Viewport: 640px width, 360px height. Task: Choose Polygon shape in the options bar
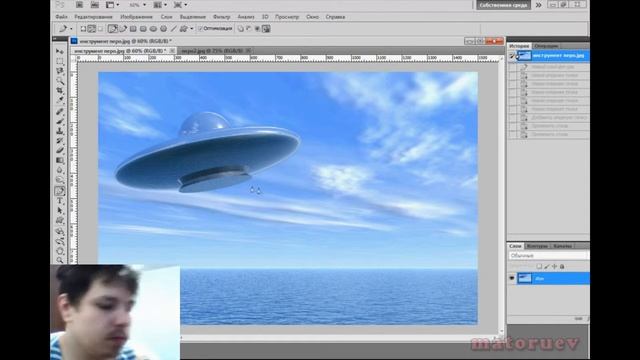coord(164,29)
